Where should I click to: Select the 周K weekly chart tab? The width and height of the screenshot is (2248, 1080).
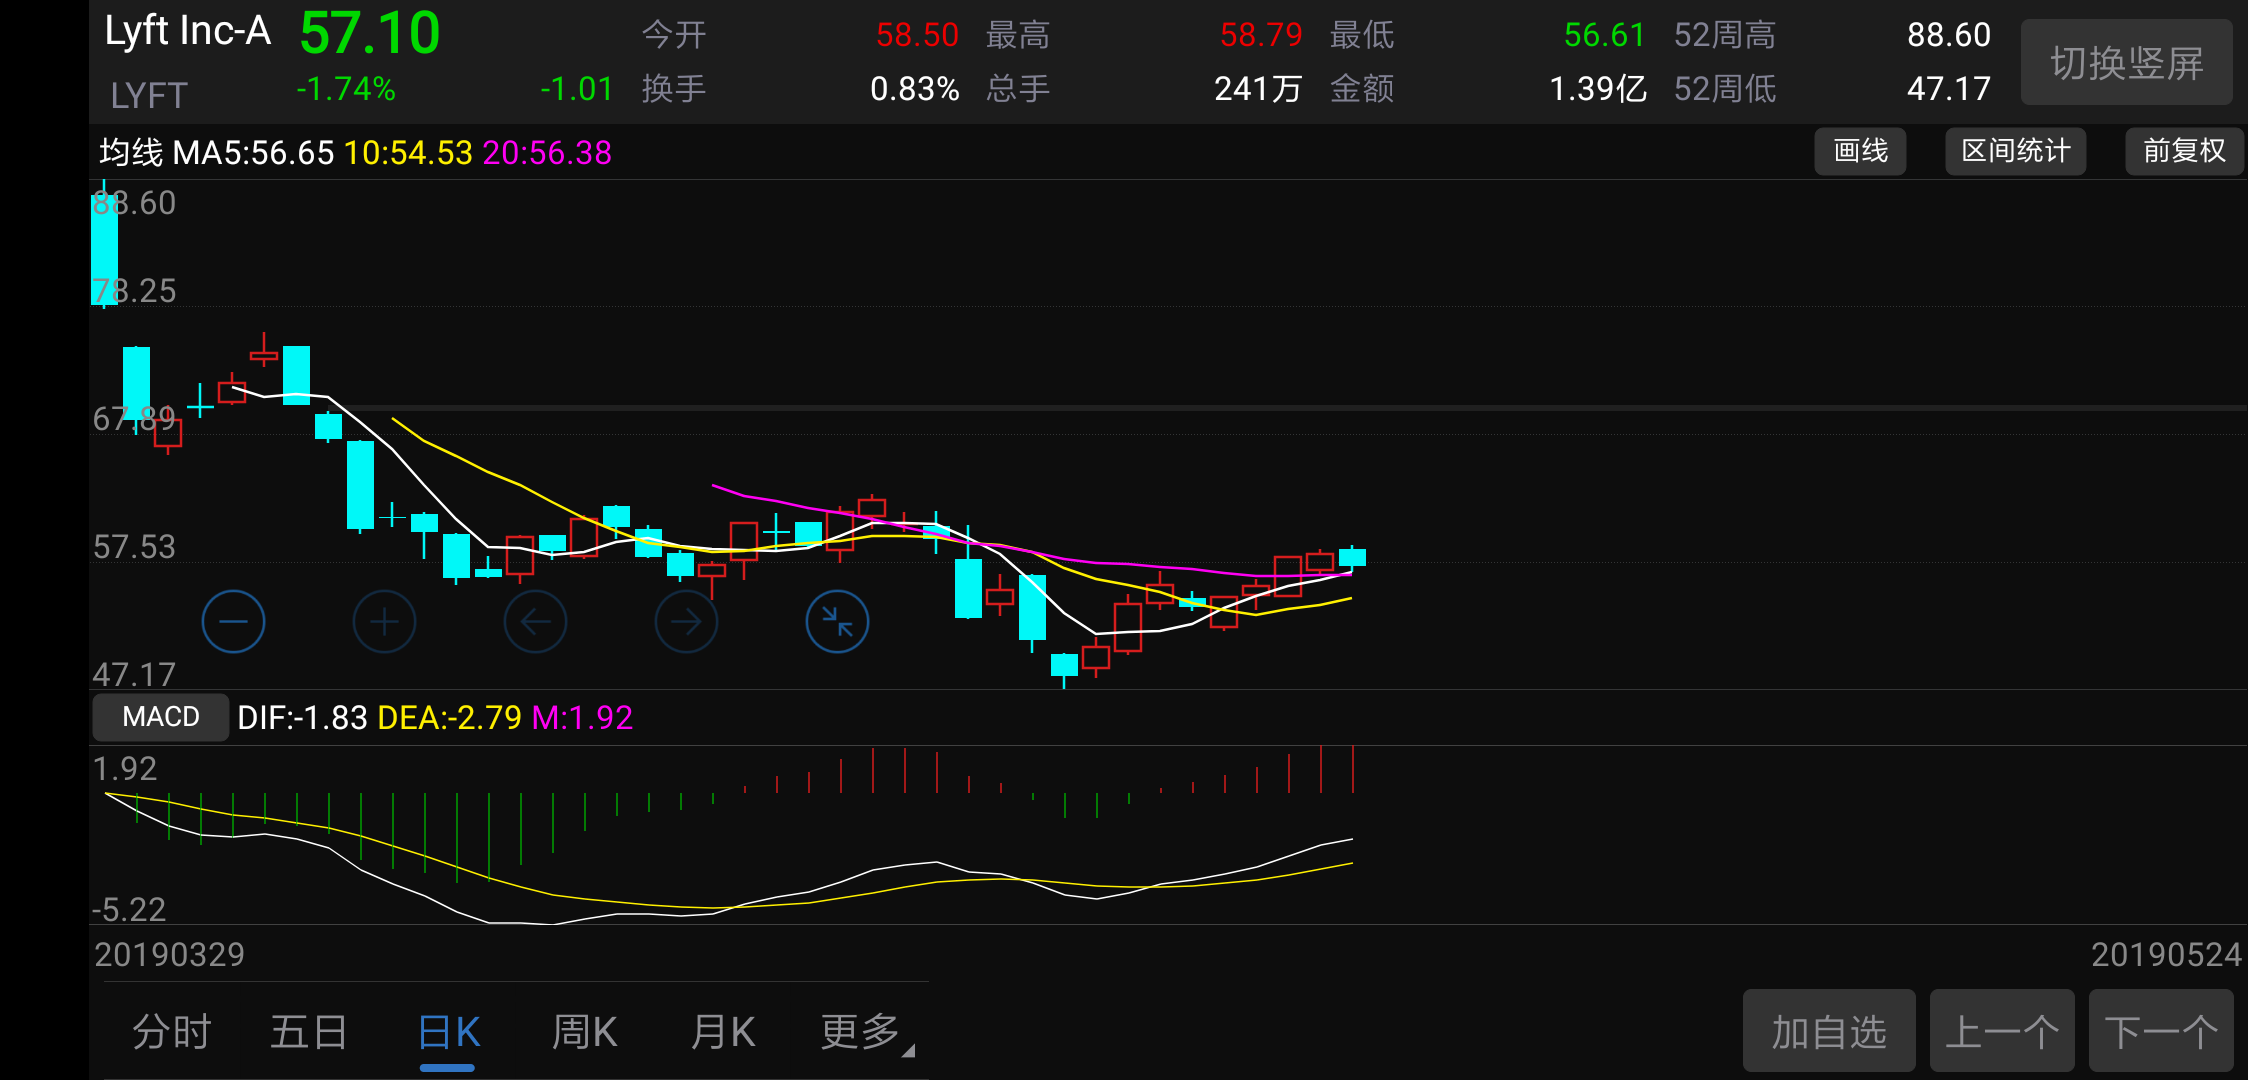[585, 1031]
